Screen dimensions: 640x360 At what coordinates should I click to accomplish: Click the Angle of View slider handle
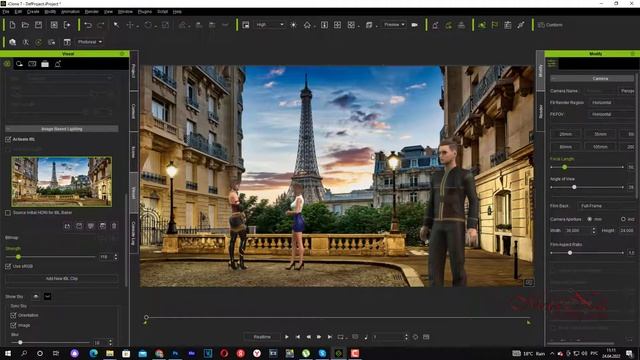click(x=574, y=187)
